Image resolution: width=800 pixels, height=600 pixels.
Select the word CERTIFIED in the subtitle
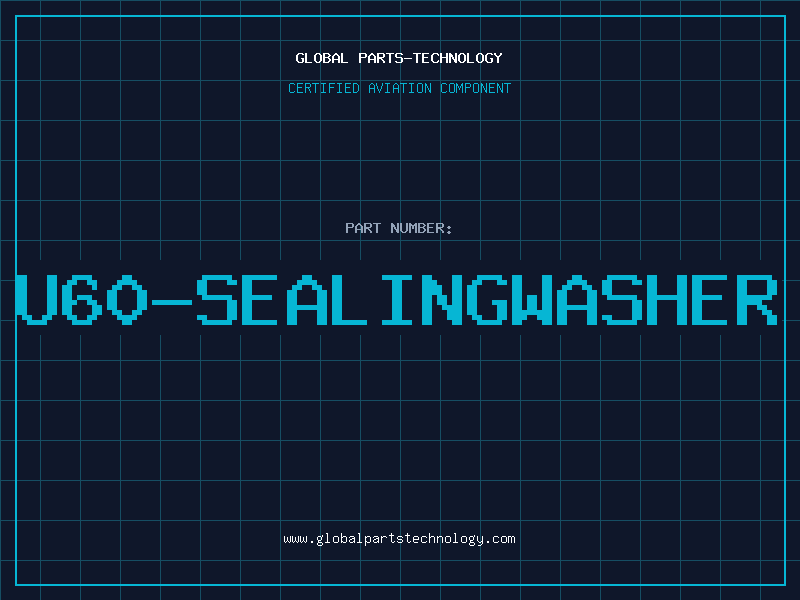[323, 88]
